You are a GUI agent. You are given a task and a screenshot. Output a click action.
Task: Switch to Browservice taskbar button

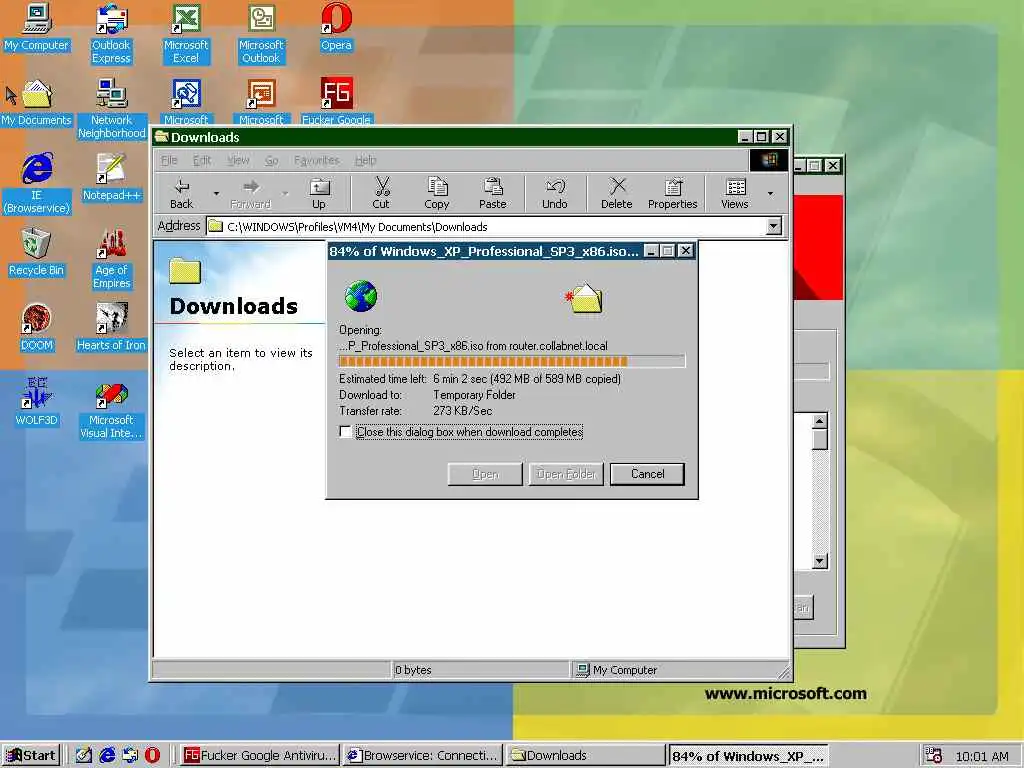(x=423, y=756)
